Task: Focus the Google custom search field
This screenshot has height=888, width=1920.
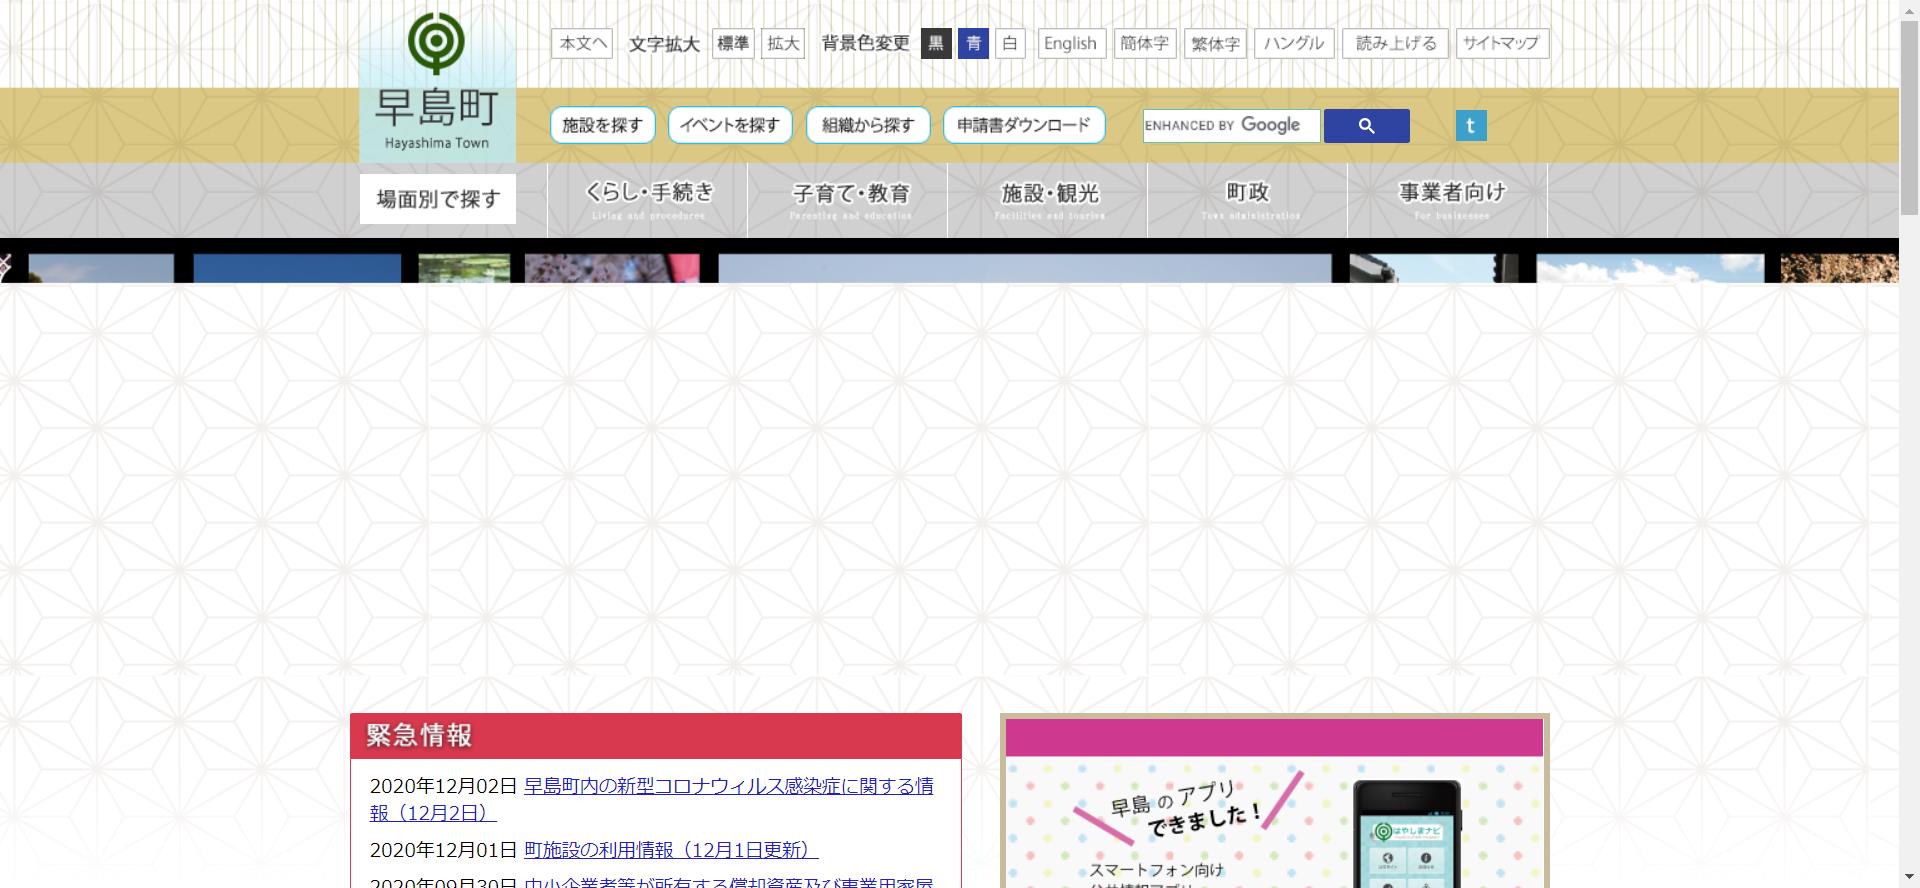Action: tap(1231, 126)
